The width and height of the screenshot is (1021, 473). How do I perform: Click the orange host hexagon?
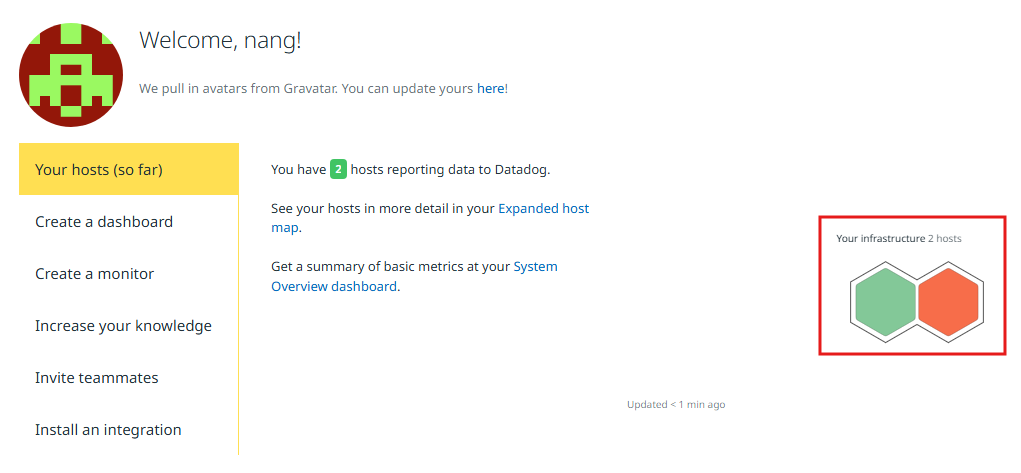coord(948,302)
